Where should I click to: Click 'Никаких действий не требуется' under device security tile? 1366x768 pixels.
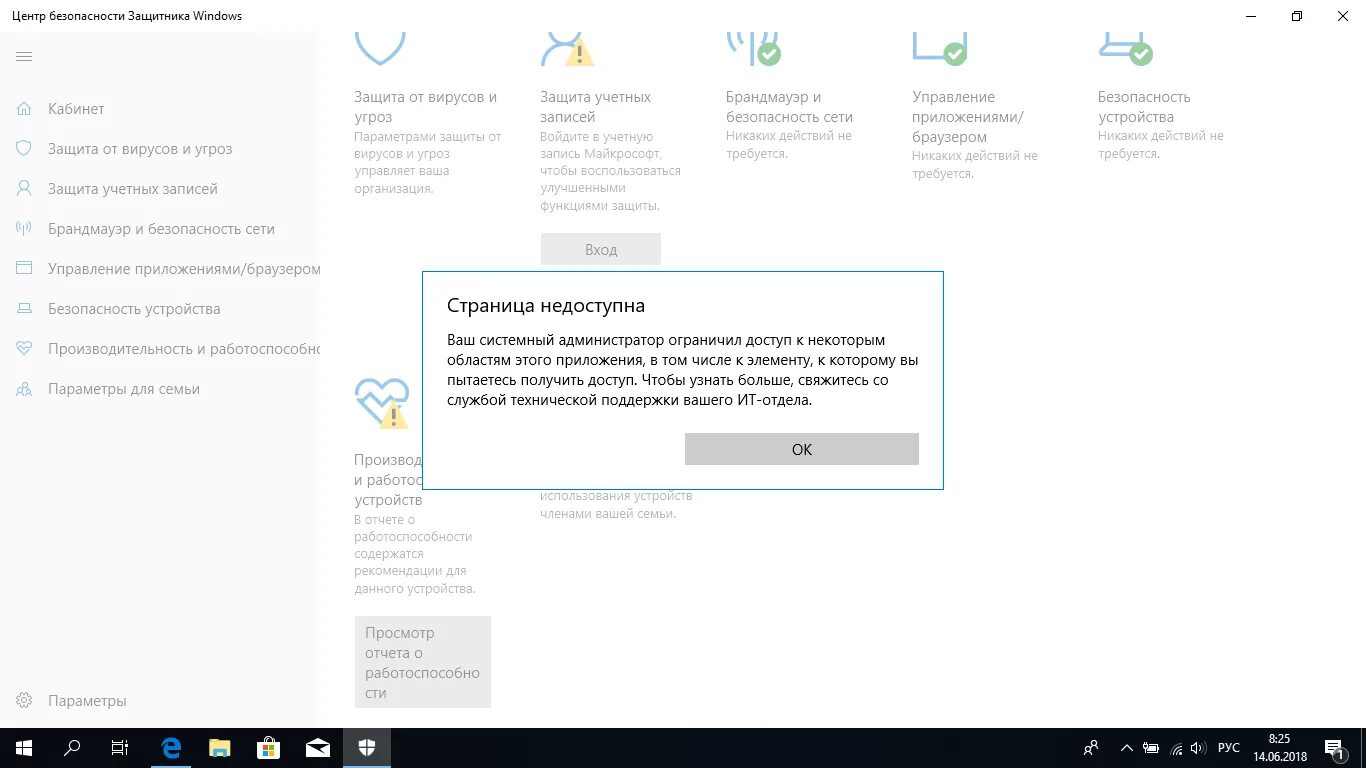coord(1161,145)
